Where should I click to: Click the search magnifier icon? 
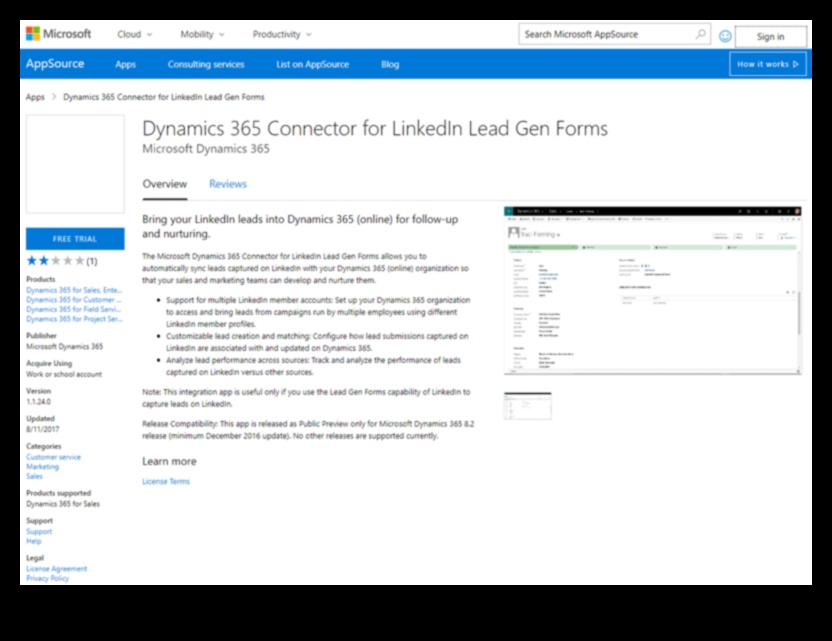coord(700,33)
